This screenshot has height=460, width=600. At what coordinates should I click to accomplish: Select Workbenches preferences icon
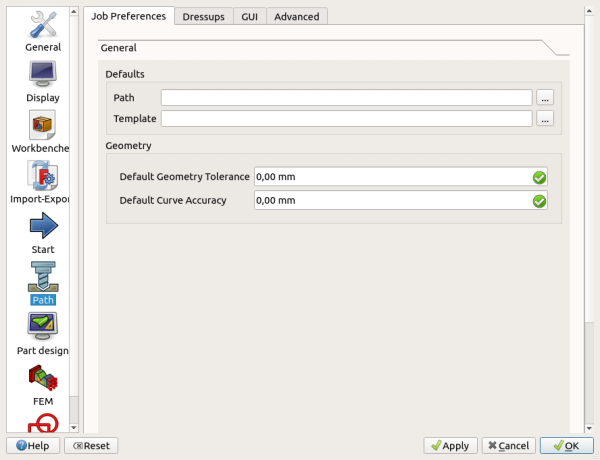coord(40,132)
